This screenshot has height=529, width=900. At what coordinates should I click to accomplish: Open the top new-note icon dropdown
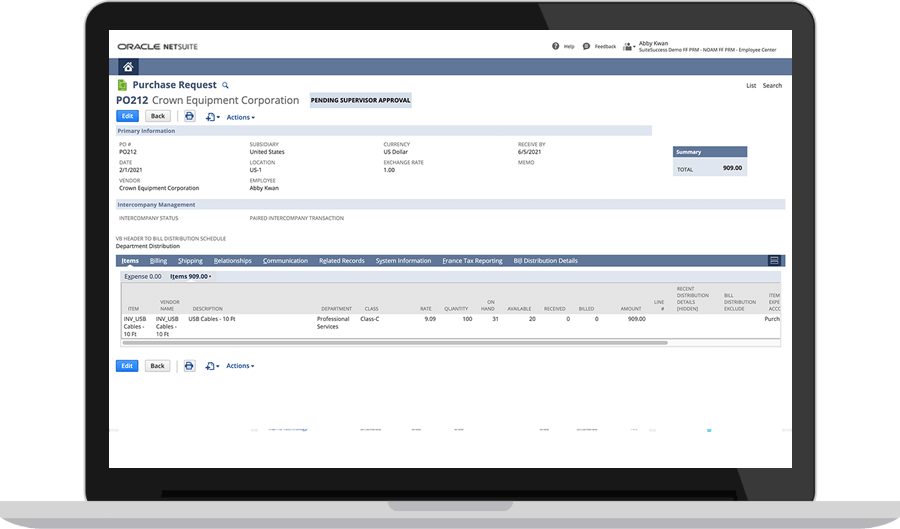(x=212, y=117)
